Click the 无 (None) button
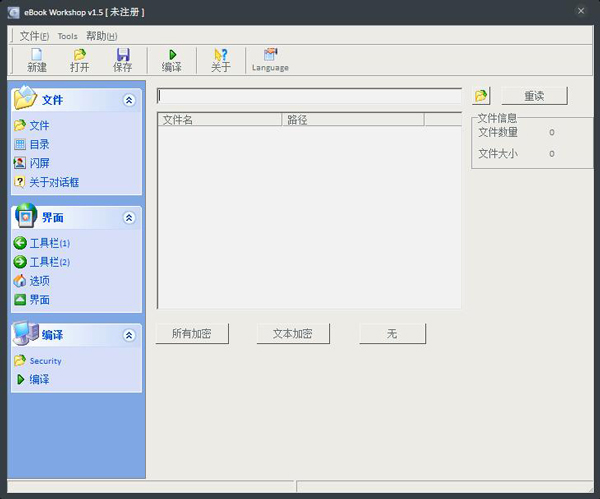Image resolution: width=600 pixels, height=499 pixels. [x=392, y=334]
